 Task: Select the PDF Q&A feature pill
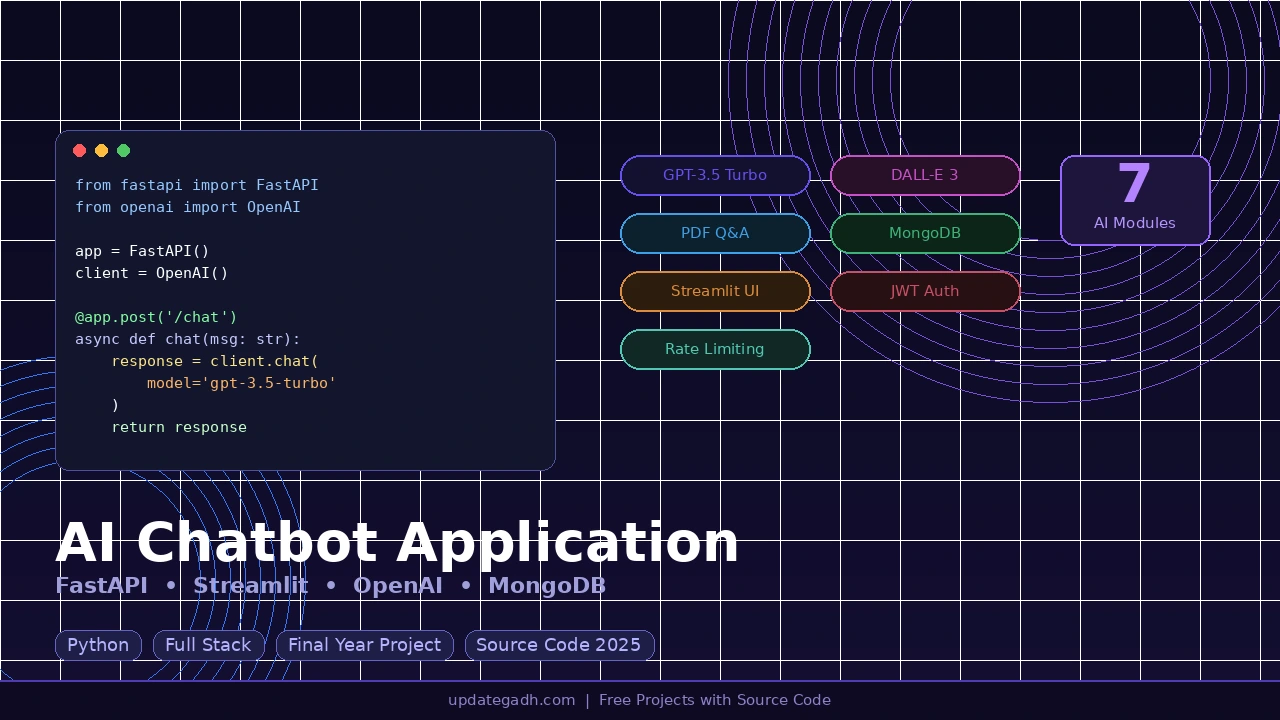715,233
